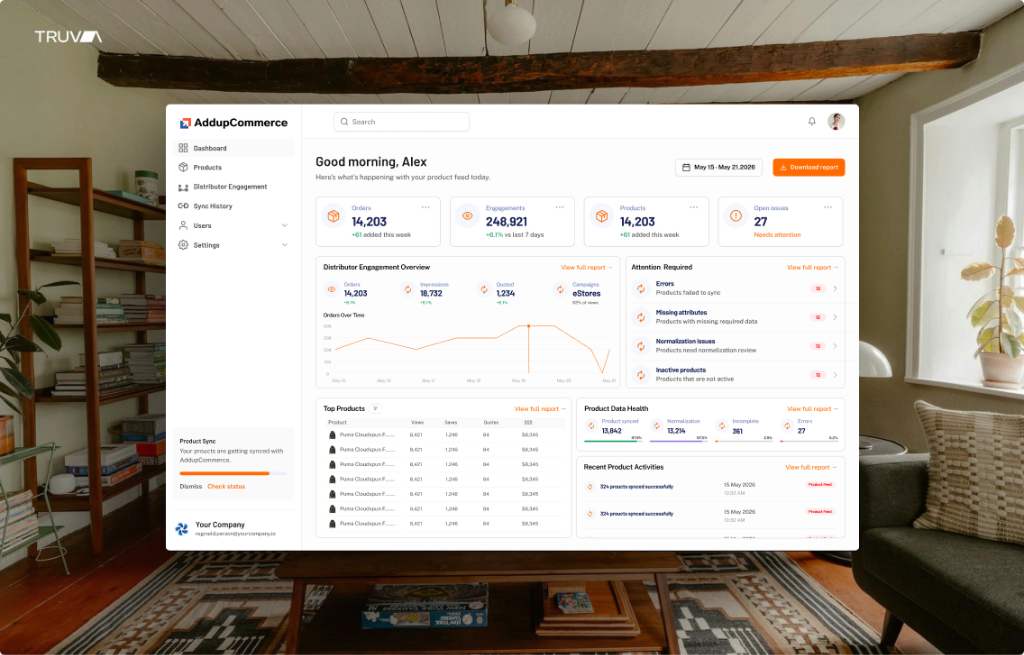
Task: Click the search magnifier icon
Action: tap(344, 121)
